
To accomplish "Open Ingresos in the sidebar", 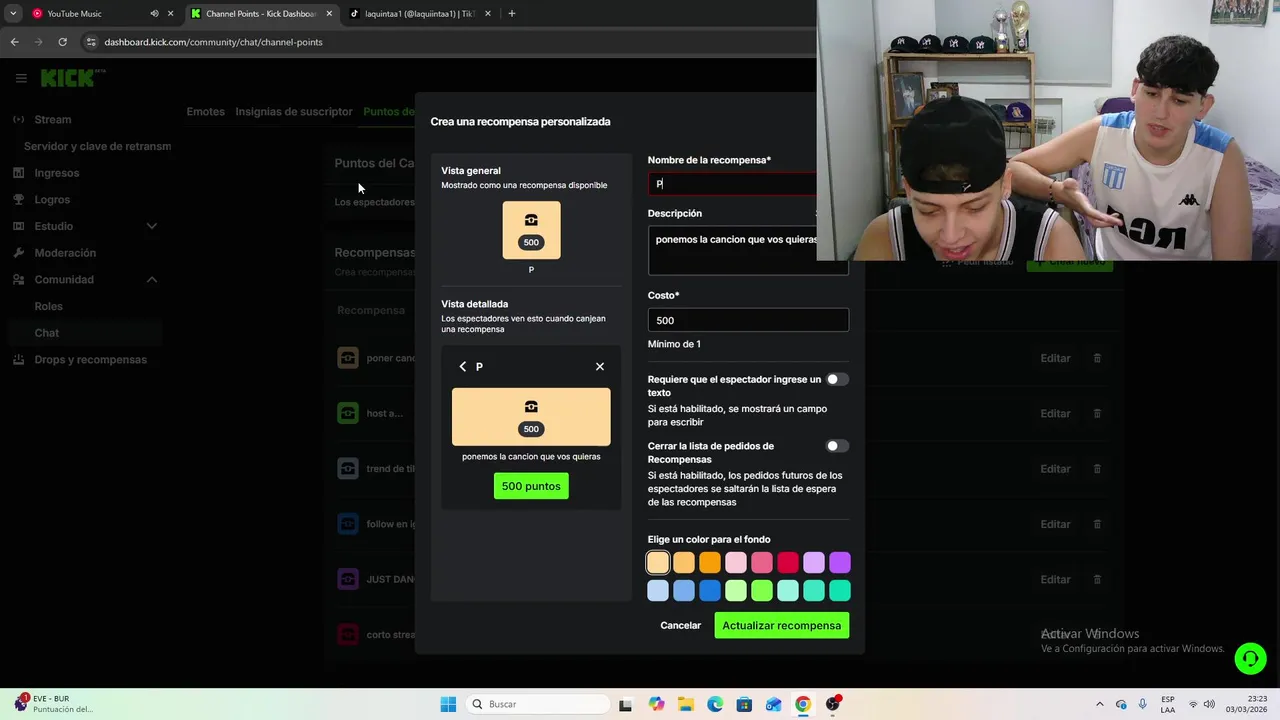I will [56, 173].
